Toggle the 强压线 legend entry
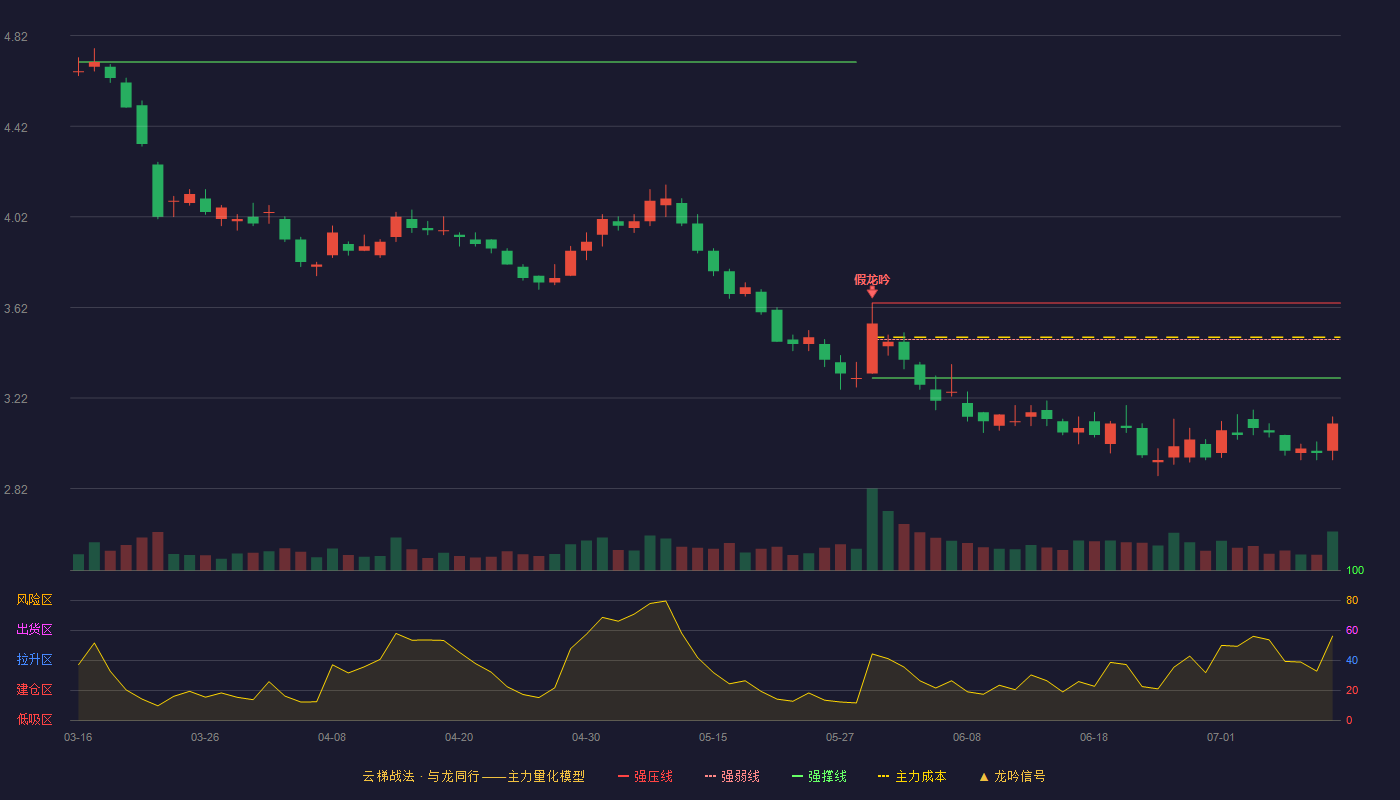The height and width of the screenshot is (800, 1400). pyautogui.click(x=645, y=776)
